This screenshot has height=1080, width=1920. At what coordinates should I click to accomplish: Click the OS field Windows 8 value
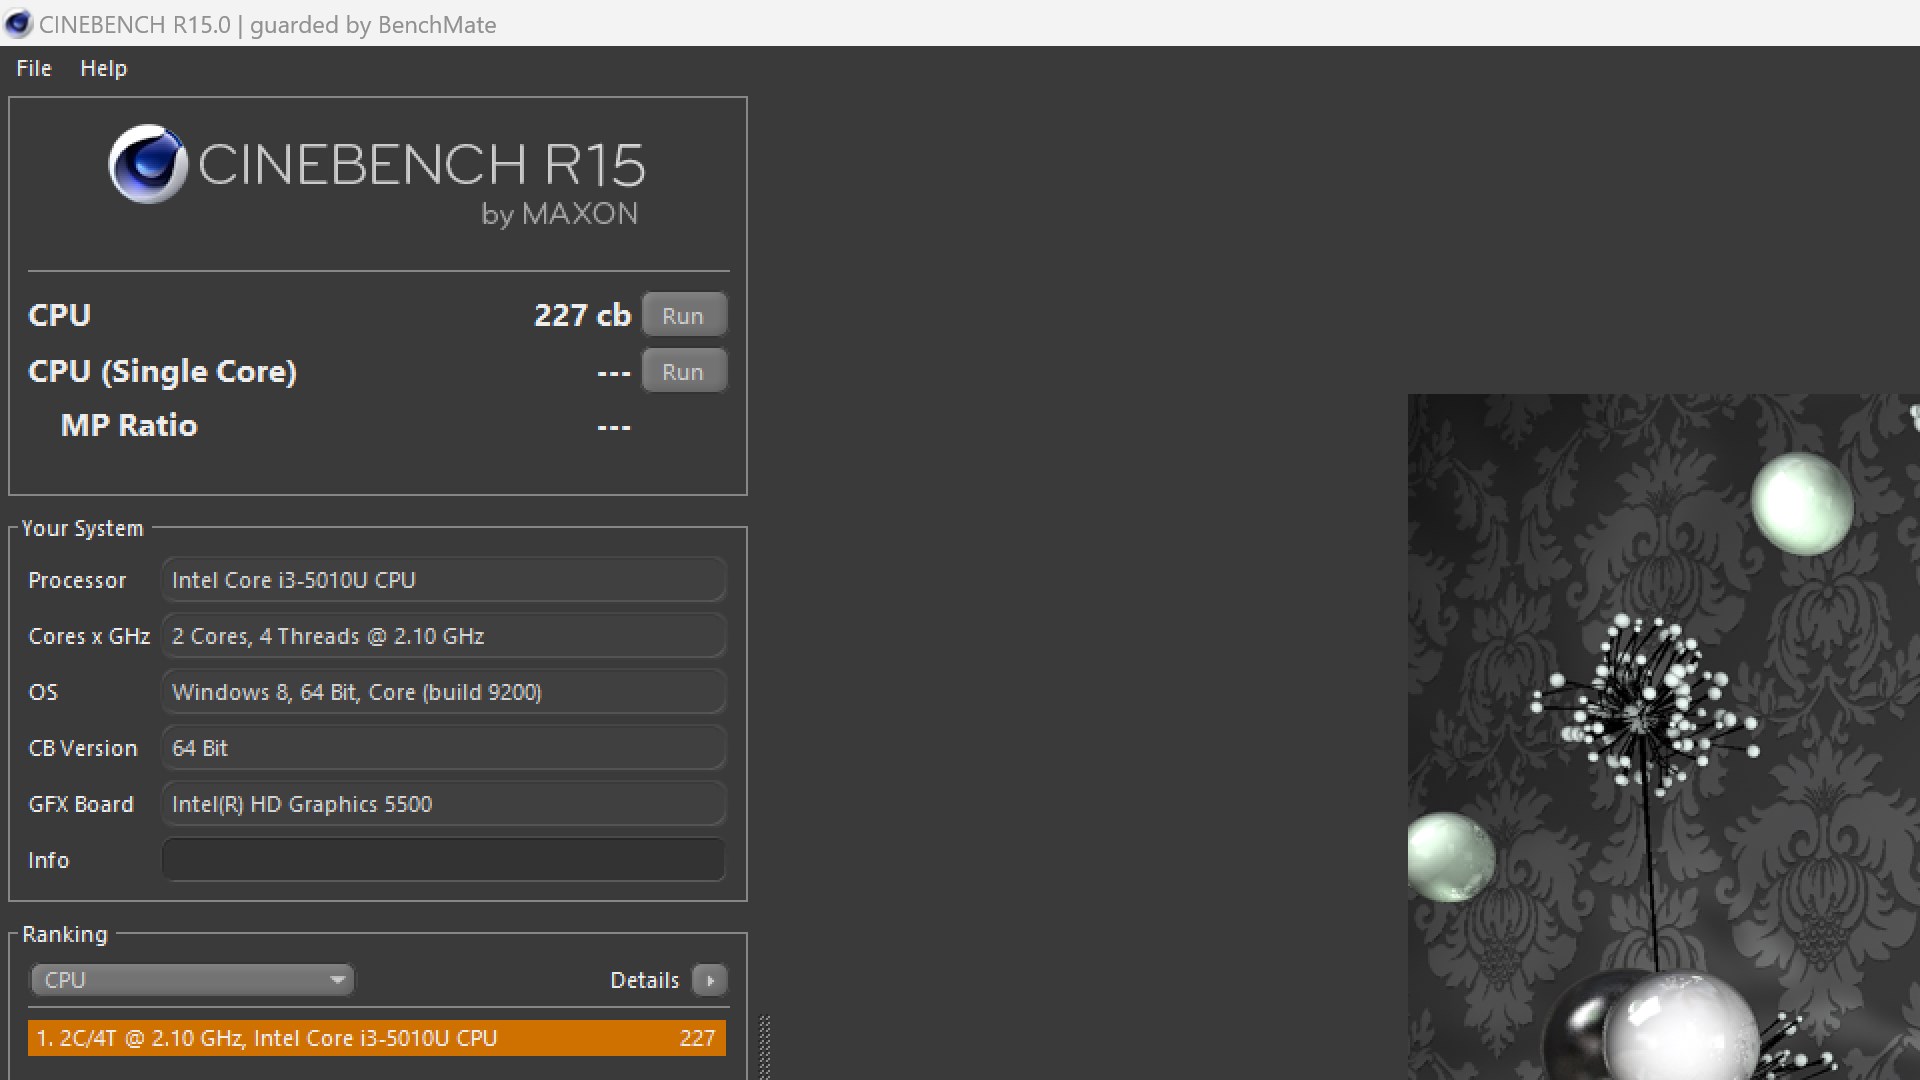[443, 692]
